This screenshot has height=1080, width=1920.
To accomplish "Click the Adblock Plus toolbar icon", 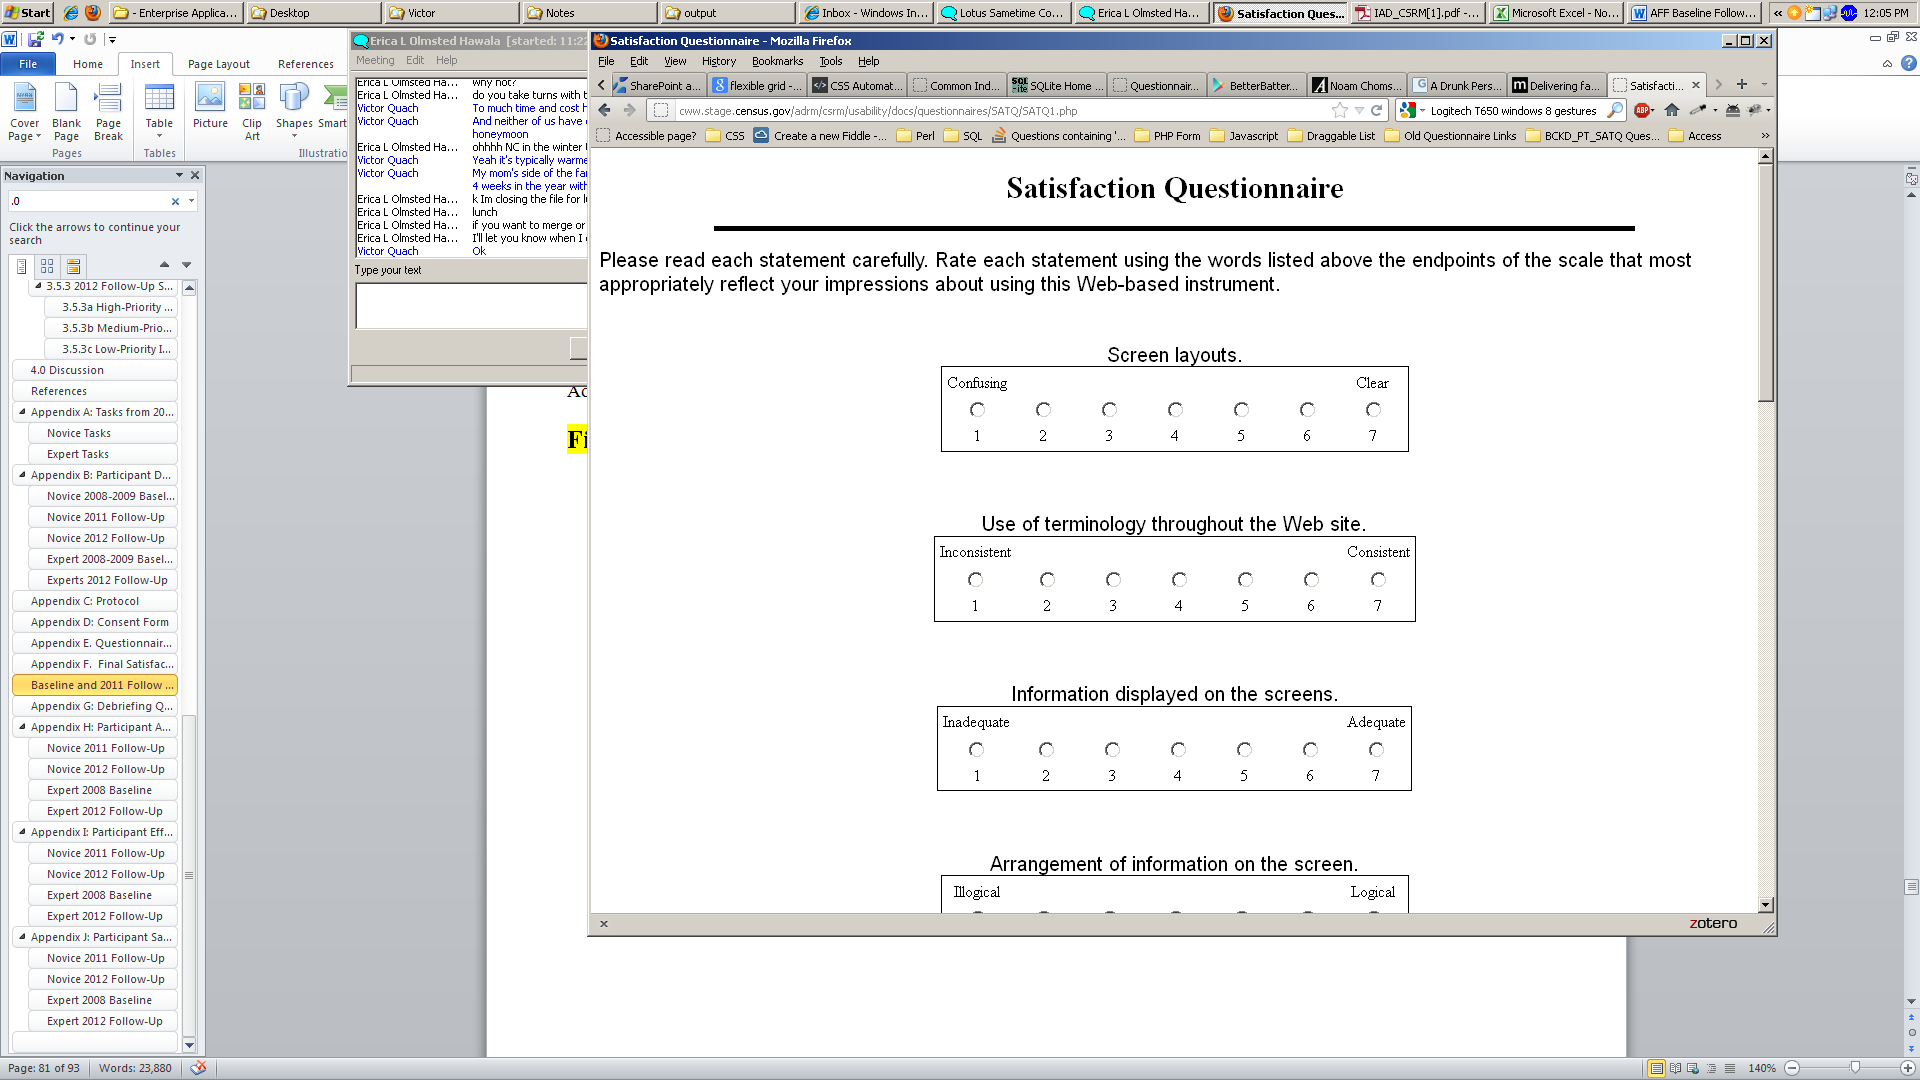I will pyautogui.click(x=1641, y=111).
